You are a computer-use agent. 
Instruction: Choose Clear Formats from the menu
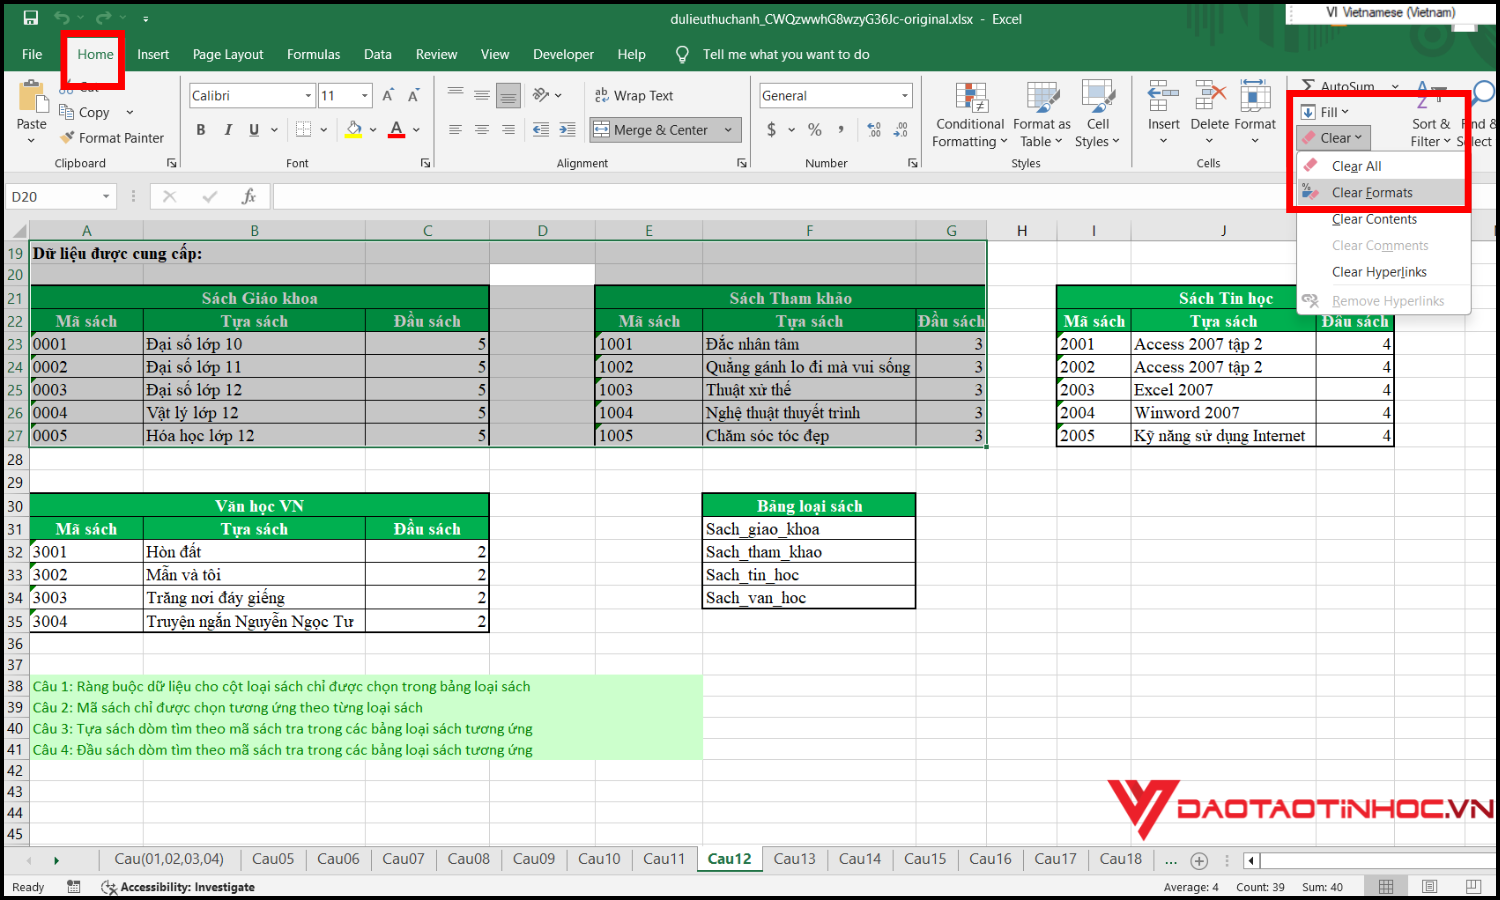point(1372,193)
